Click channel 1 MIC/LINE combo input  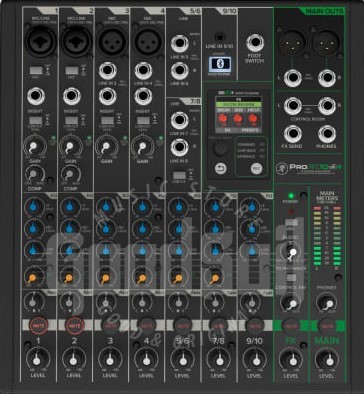coord(41,42)
